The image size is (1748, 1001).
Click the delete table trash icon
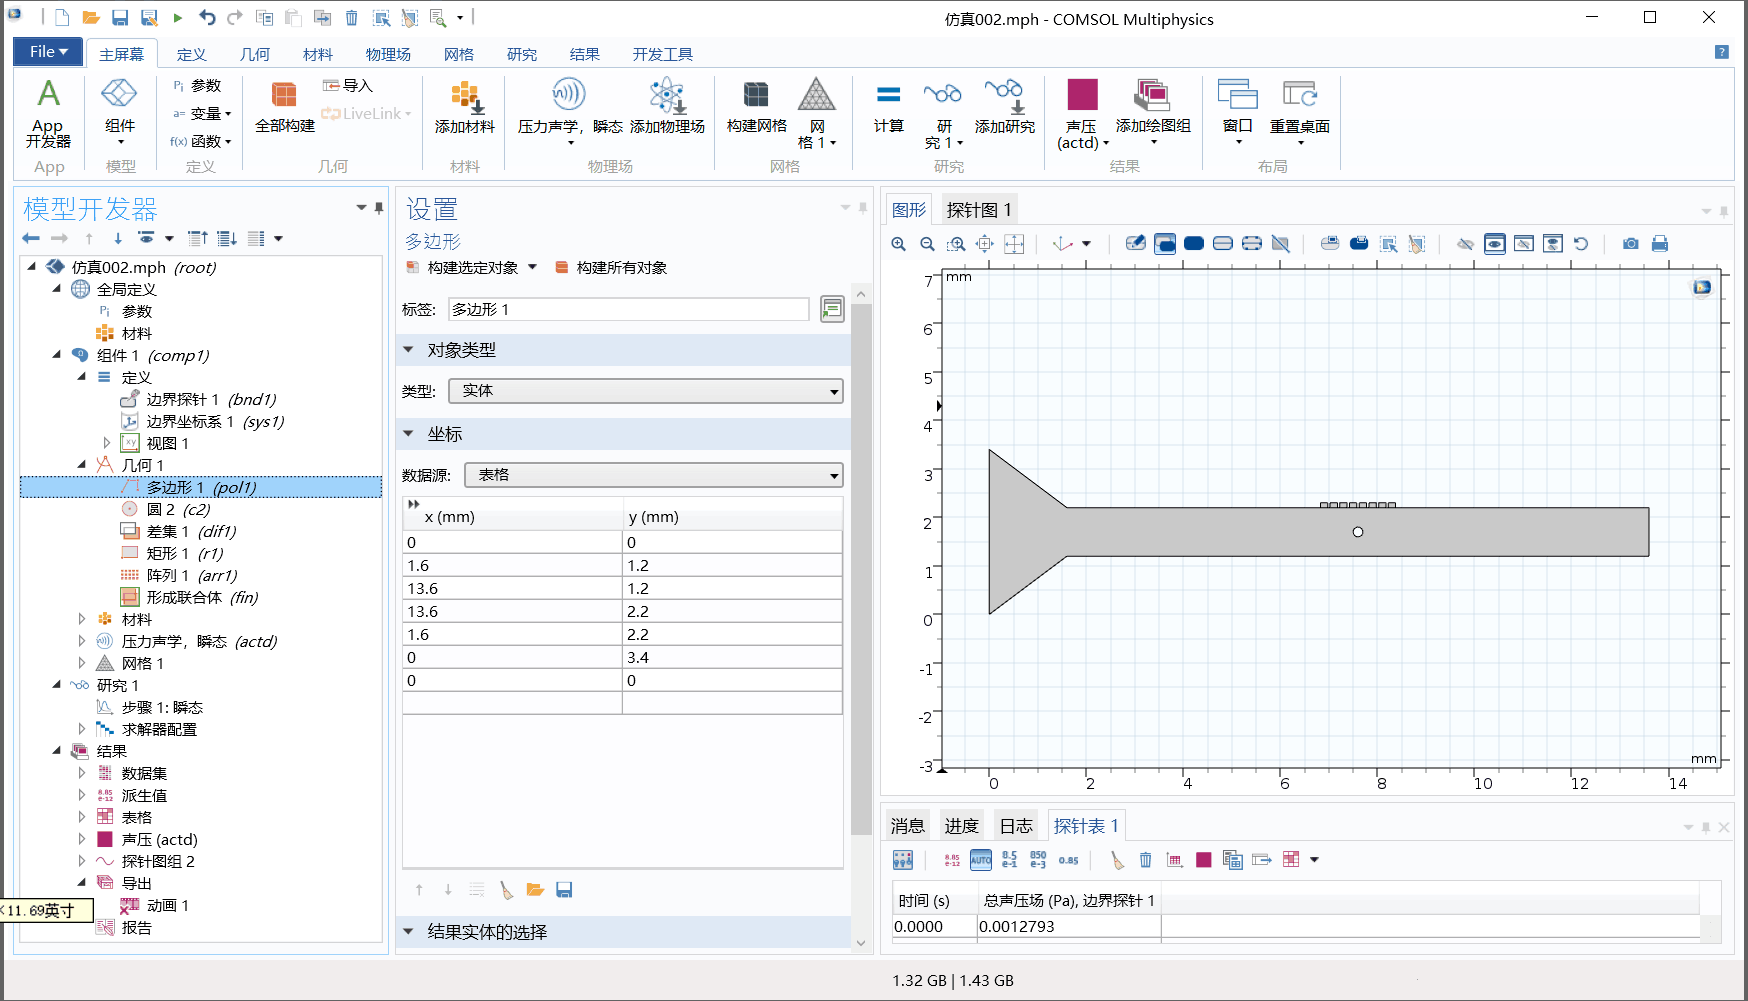[x=1146, y=860]
